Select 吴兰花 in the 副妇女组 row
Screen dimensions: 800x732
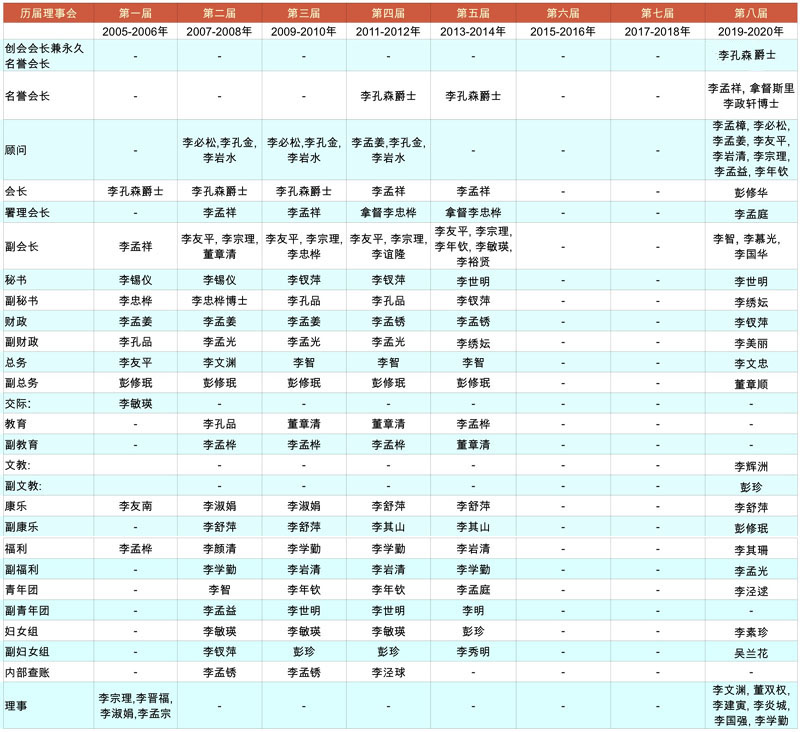click(x=751, y=651)
